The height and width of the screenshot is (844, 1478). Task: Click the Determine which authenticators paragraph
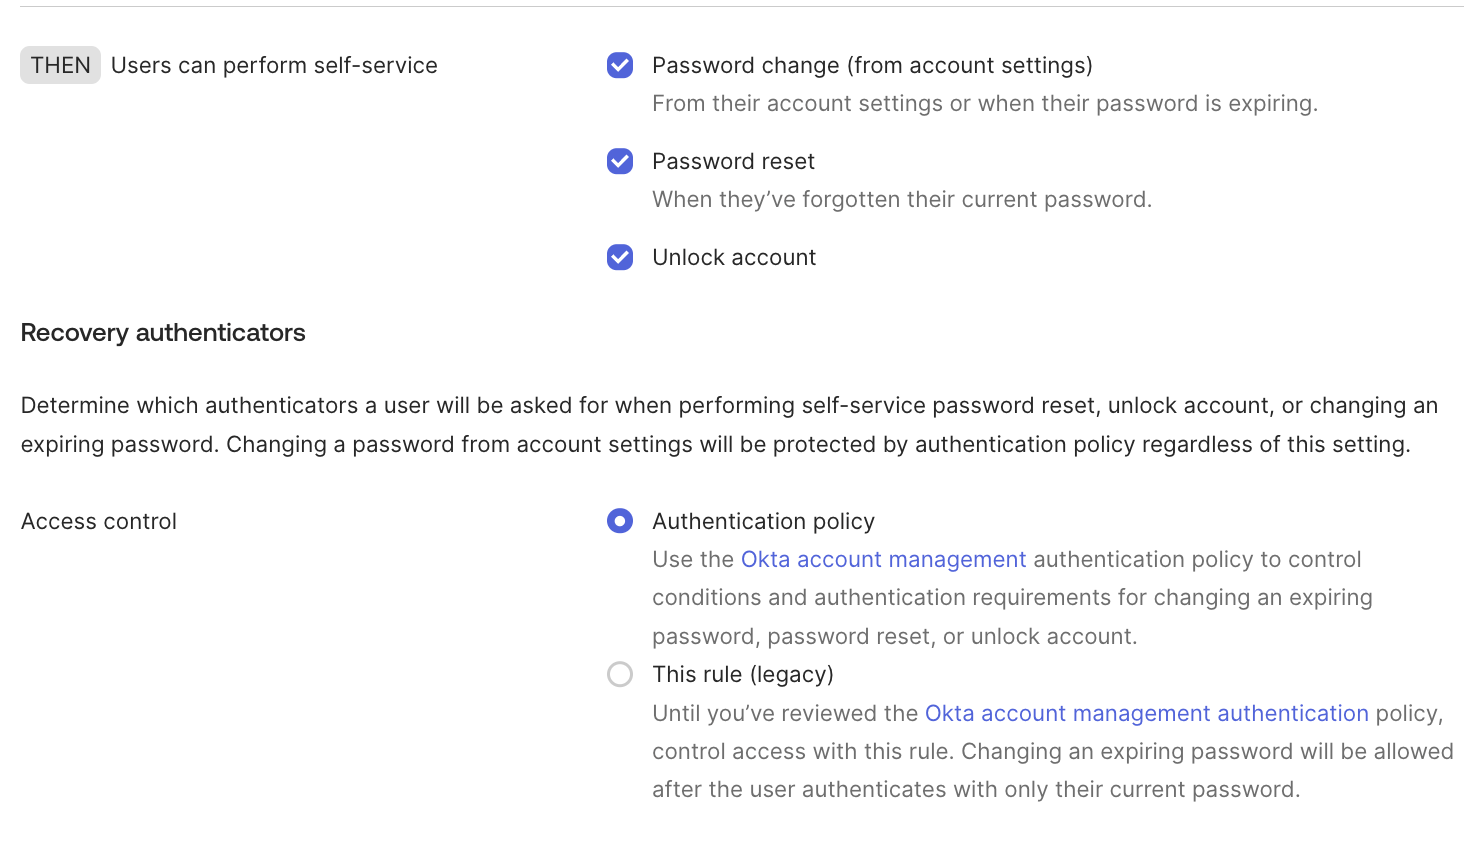pos(729,425)
